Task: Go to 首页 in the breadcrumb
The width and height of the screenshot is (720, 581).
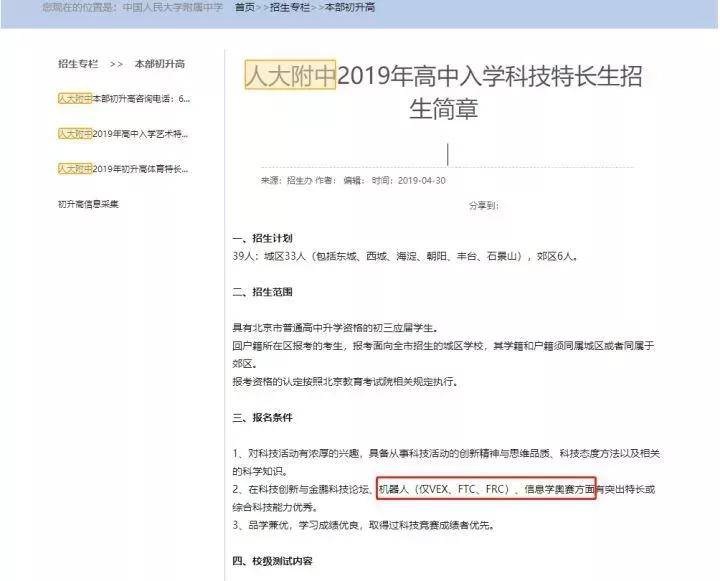Action: tap(245, 7)
